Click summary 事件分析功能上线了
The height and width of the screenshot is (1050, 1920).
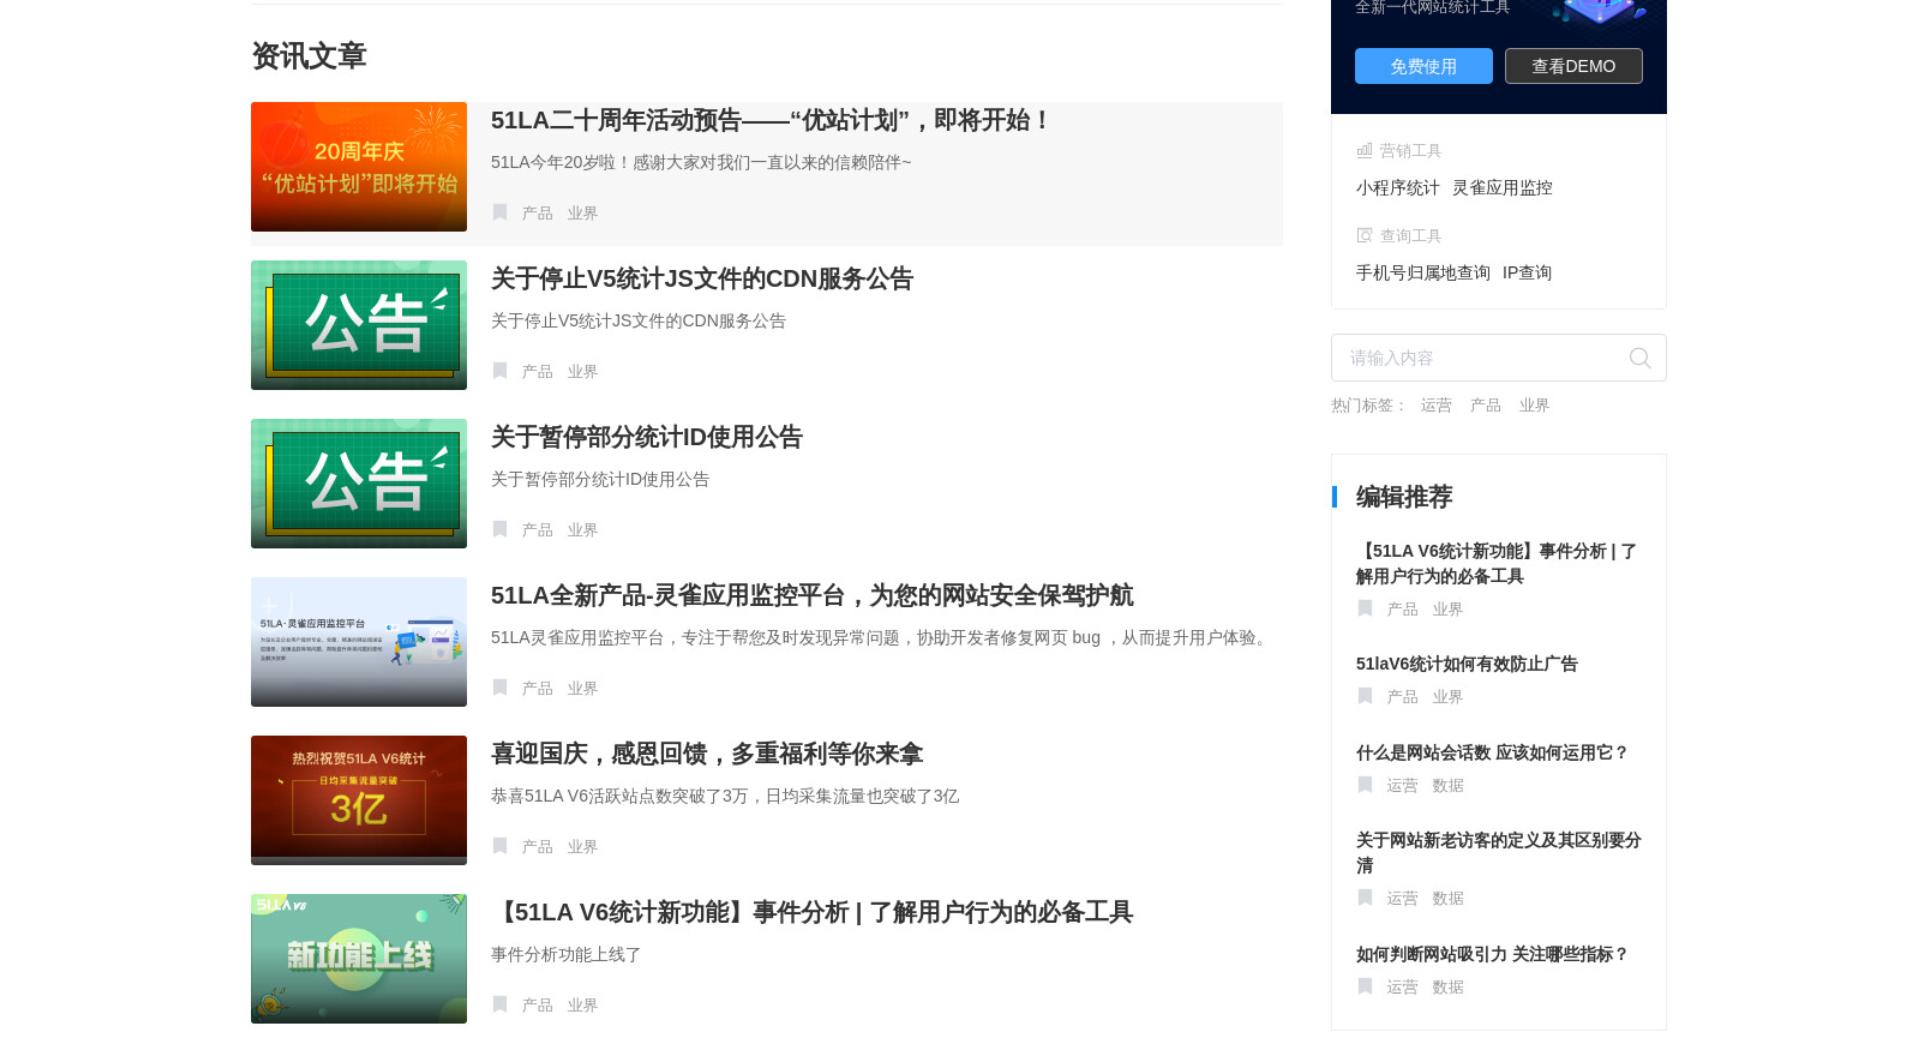pyautogui.click(x=566, y=955)
